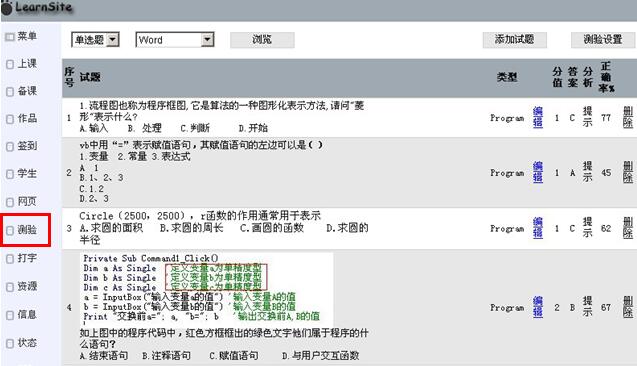Screen dimensions: 637x366
Task: Delete question 2 with 删除 link
Action: 628,172
